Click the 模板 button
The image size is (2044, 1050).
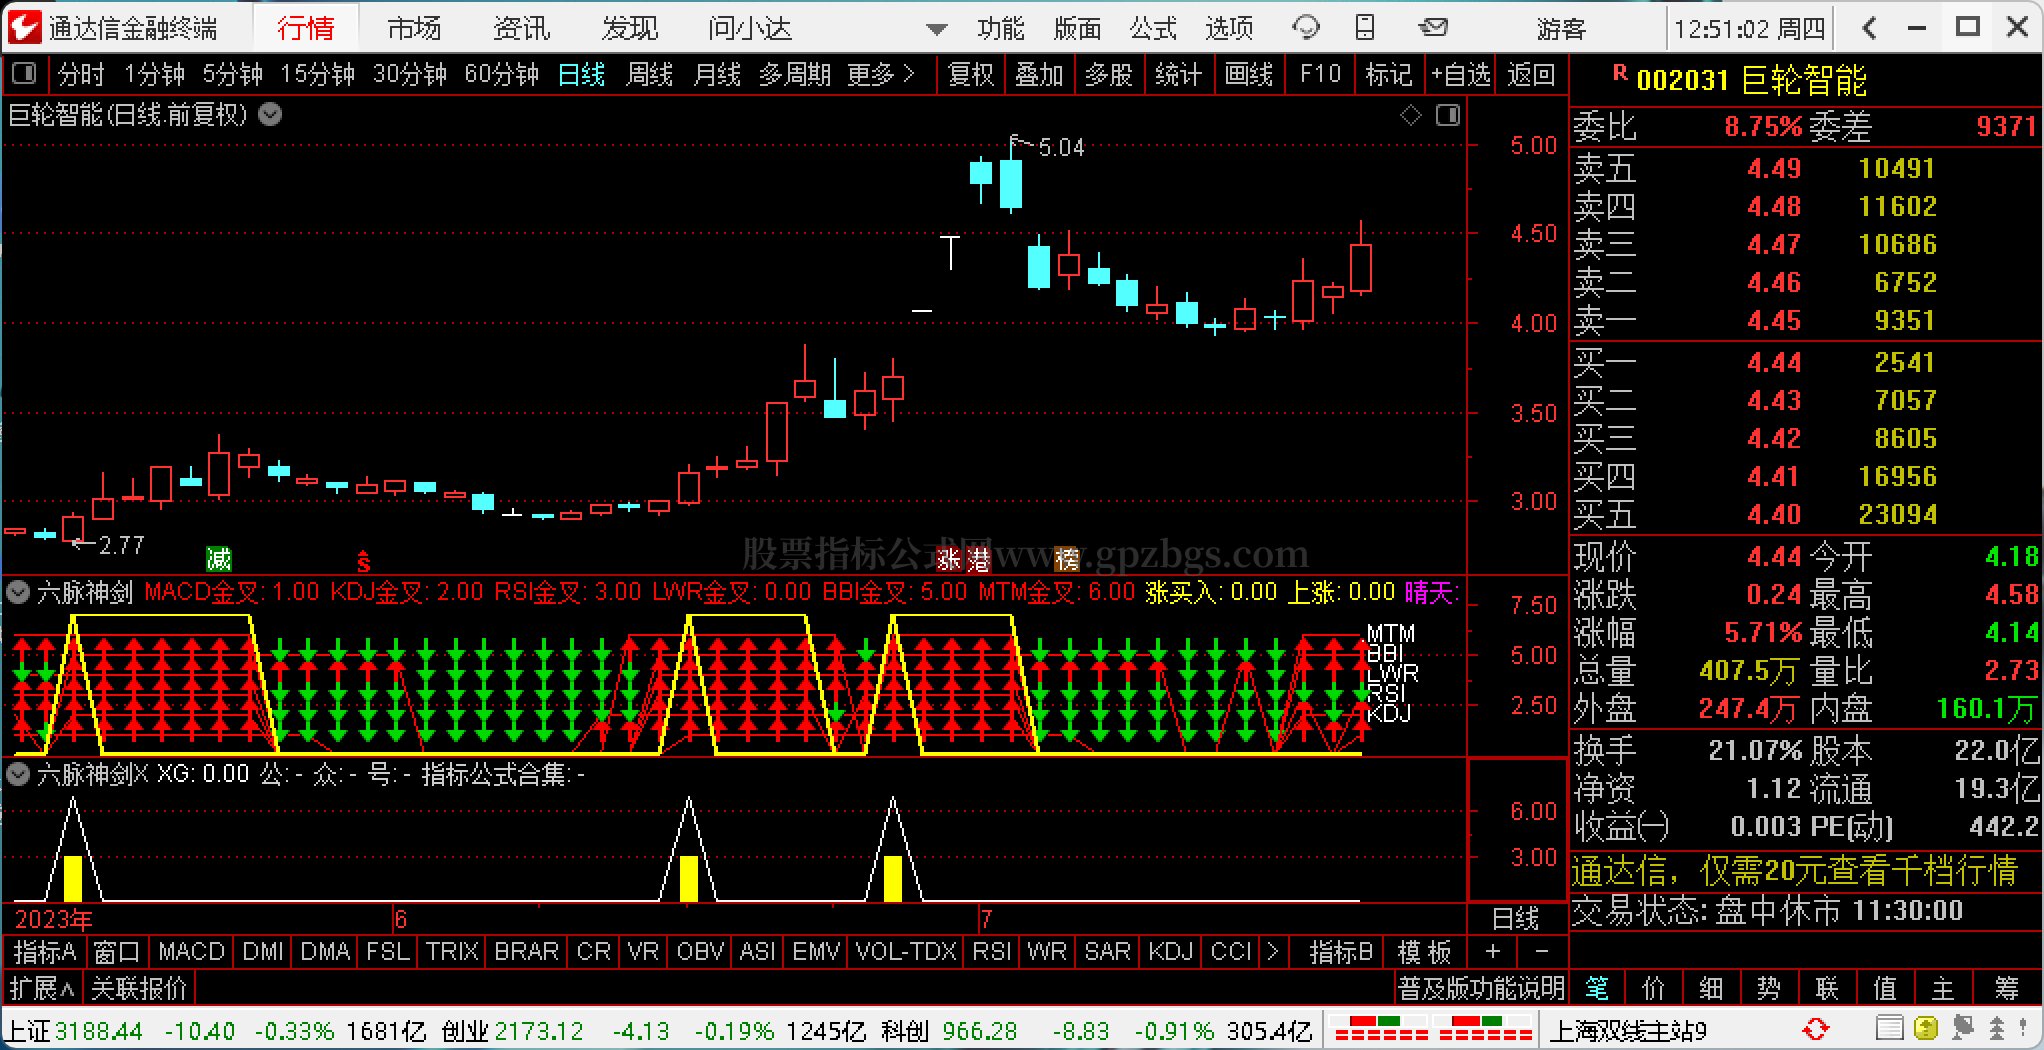[x=1424, y=951]
